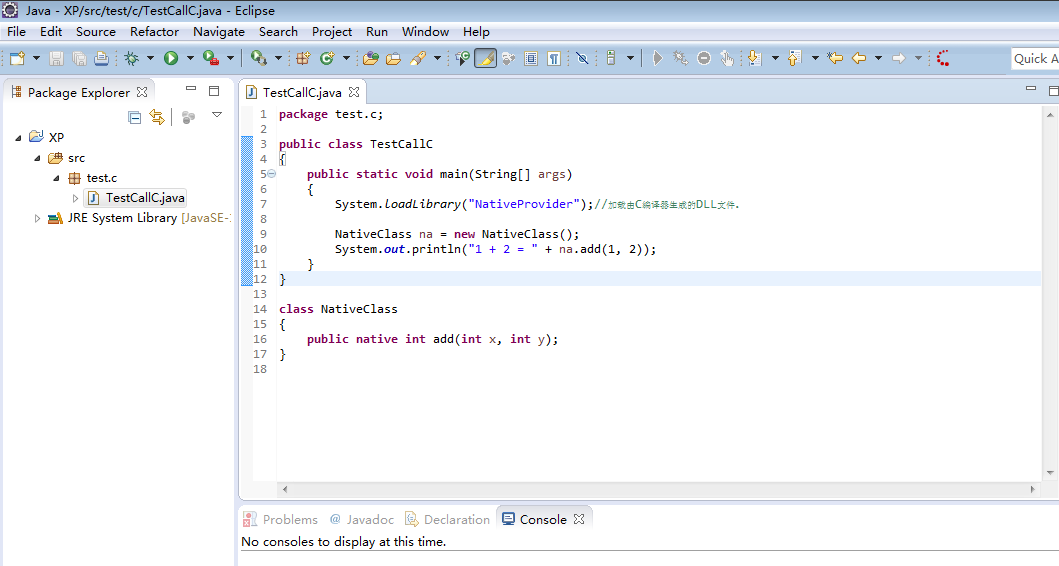Screen dimensions: 1059x566
Task: Close the Package Explorer view
Action: (142, 92)
